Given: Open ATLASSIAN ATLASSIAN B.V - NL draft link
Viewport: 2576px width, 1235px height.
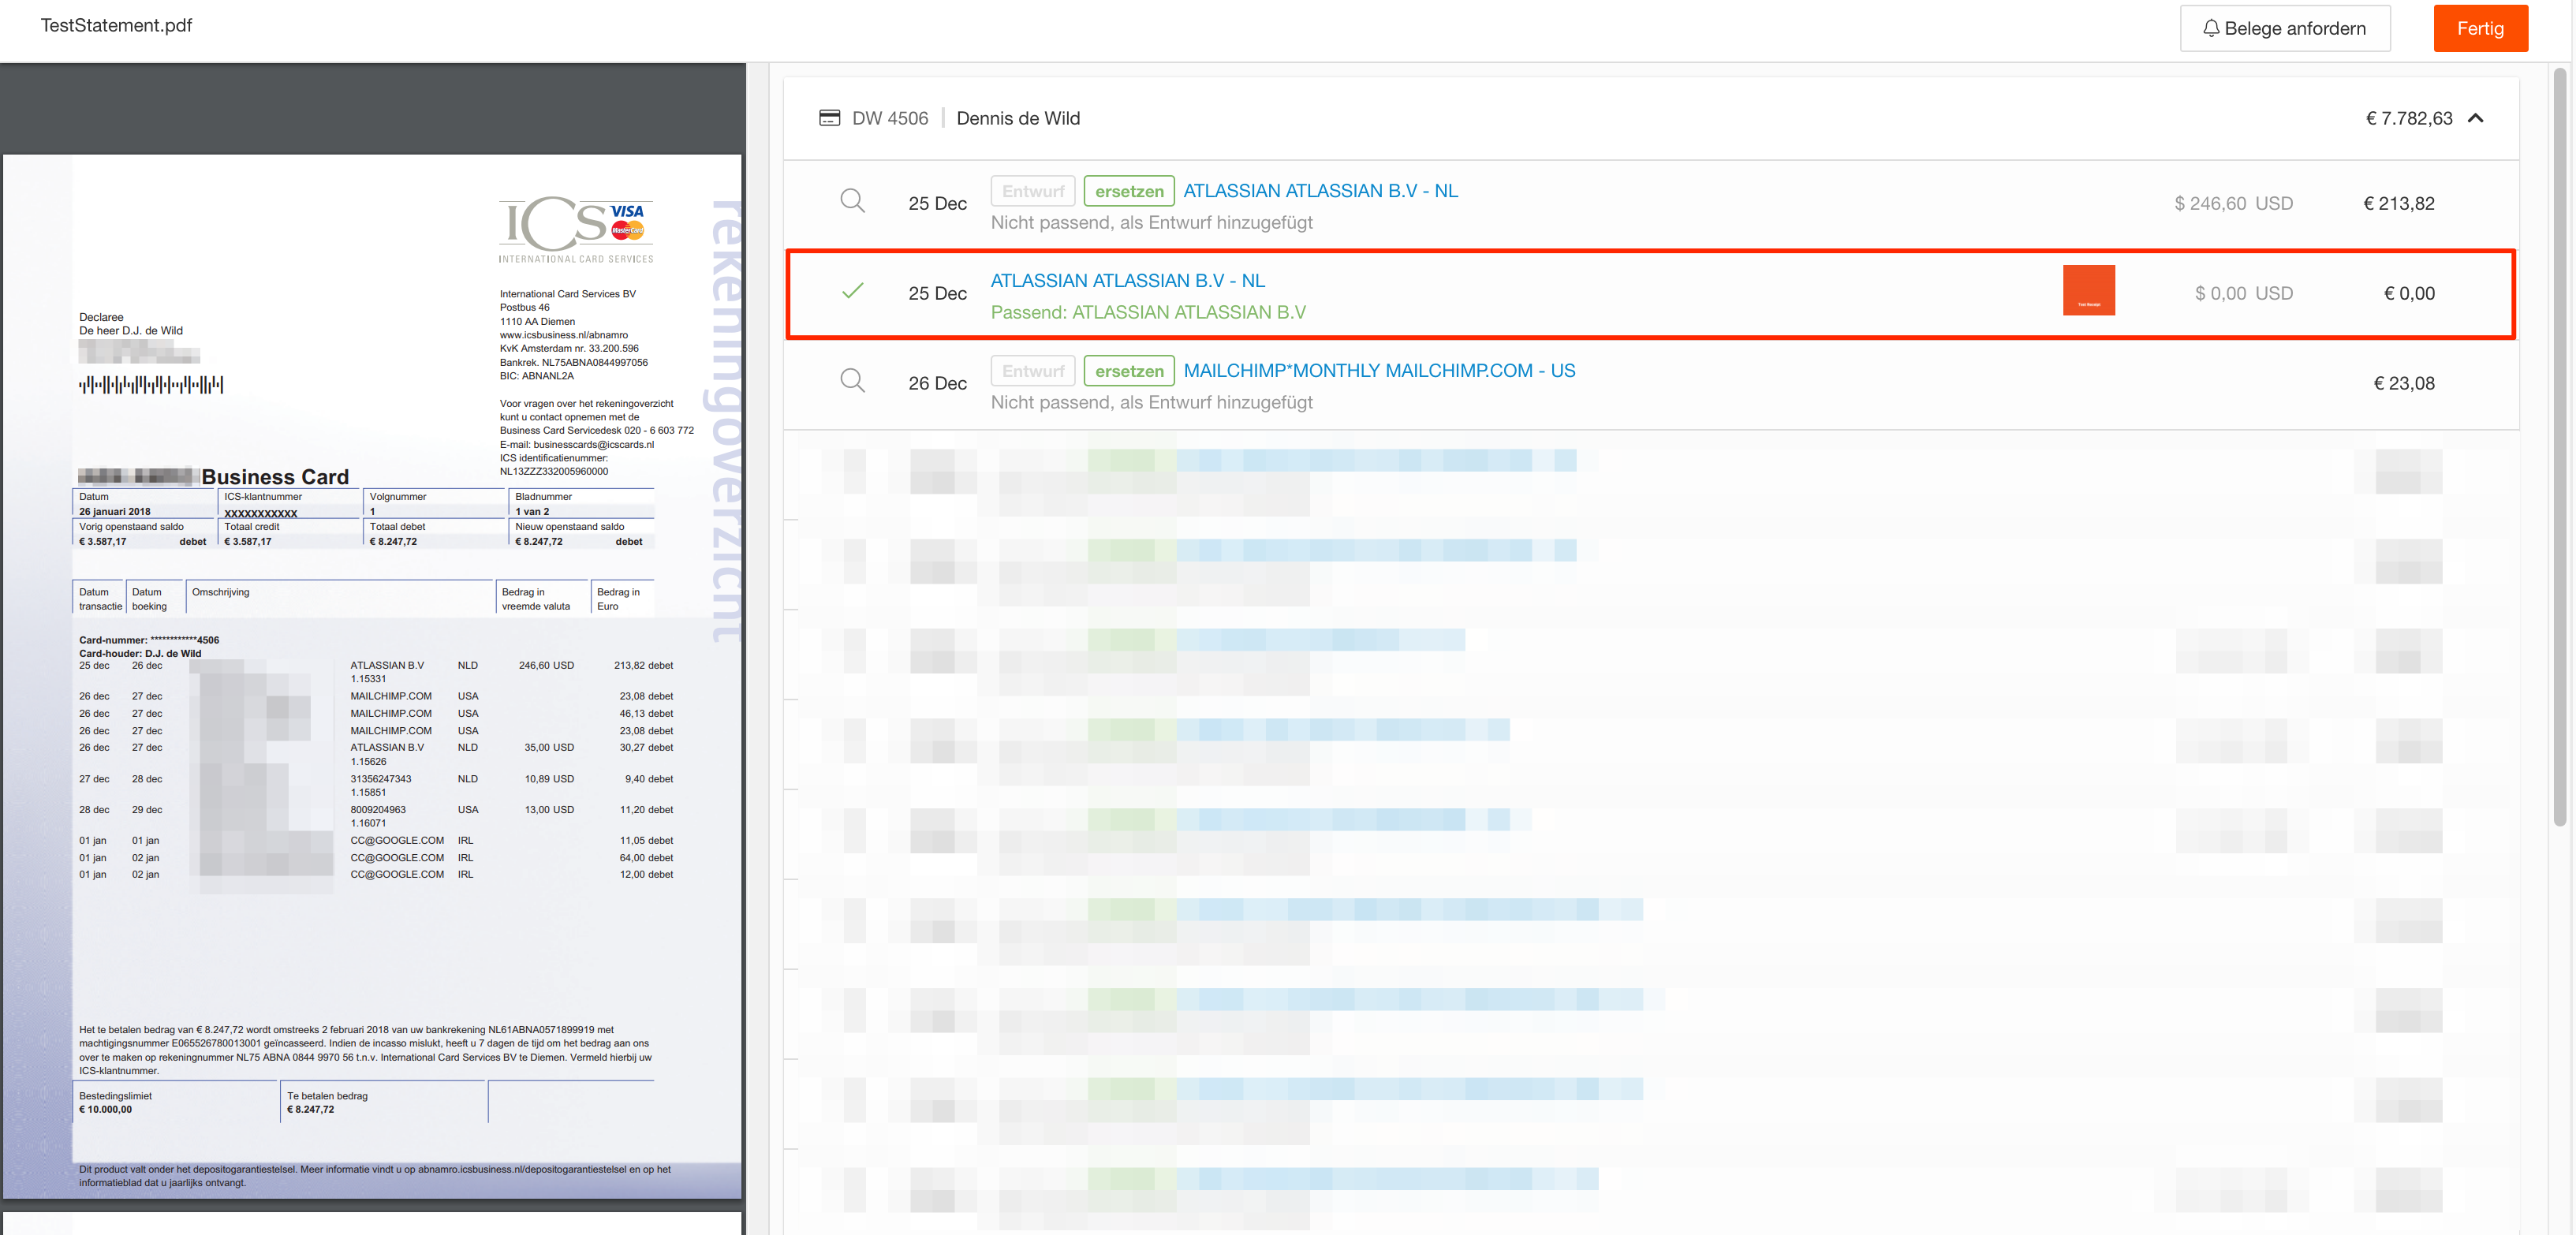Looking at the screenshot, I should tap(1320, 191).
